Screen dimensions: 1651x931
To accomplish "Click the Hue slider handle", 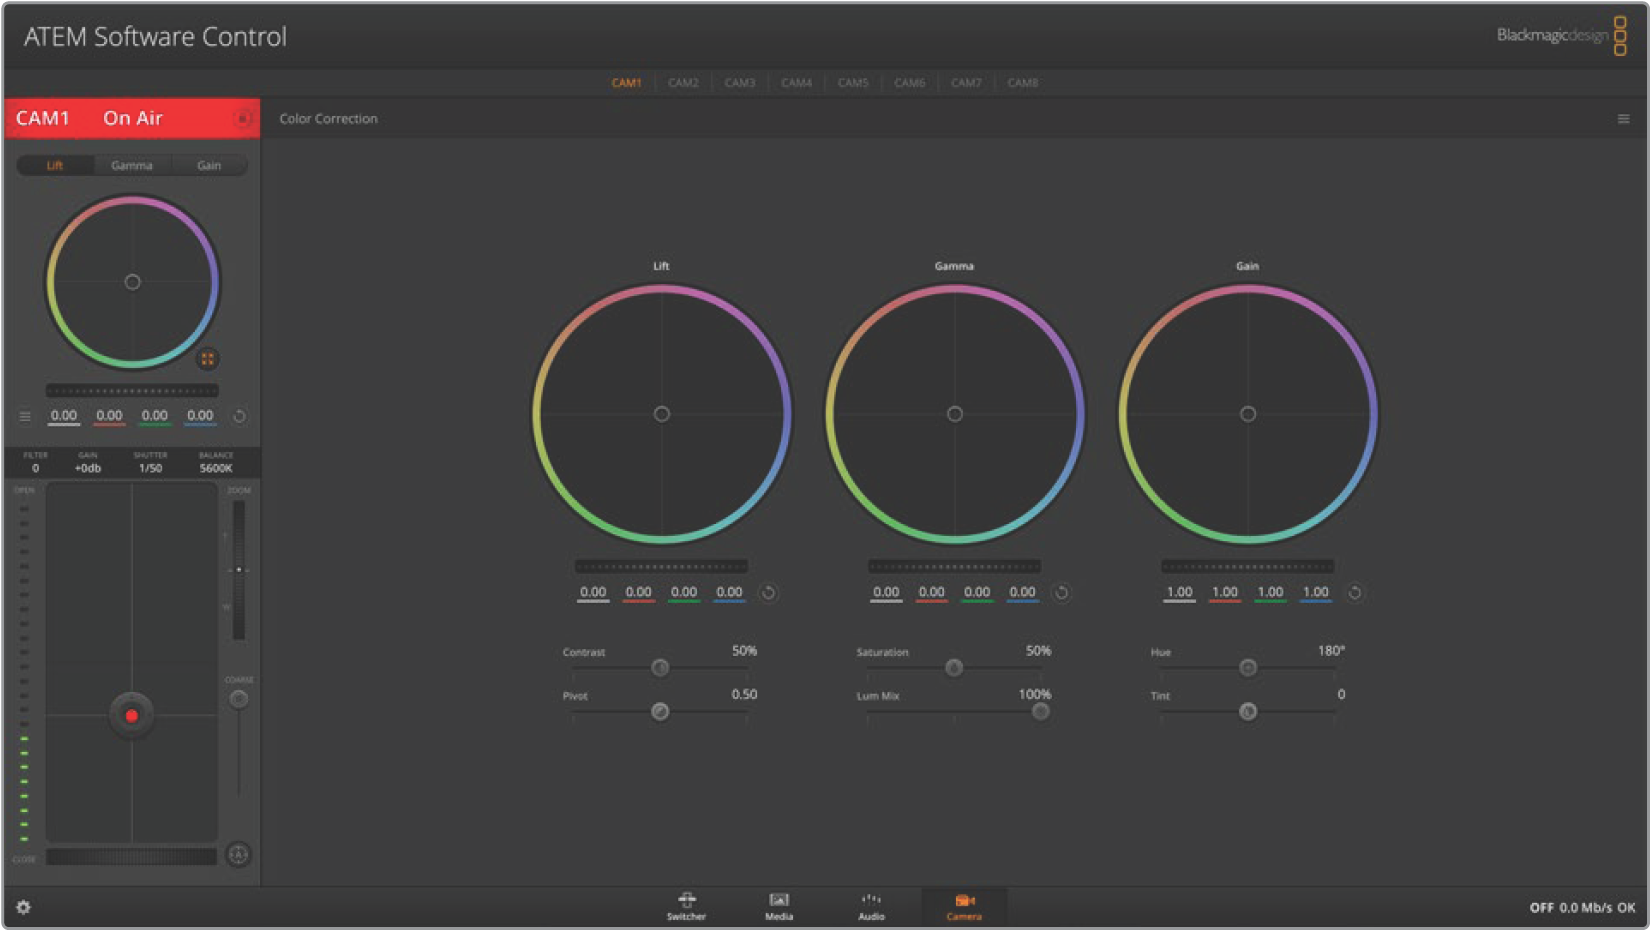I will point(1248,668).
